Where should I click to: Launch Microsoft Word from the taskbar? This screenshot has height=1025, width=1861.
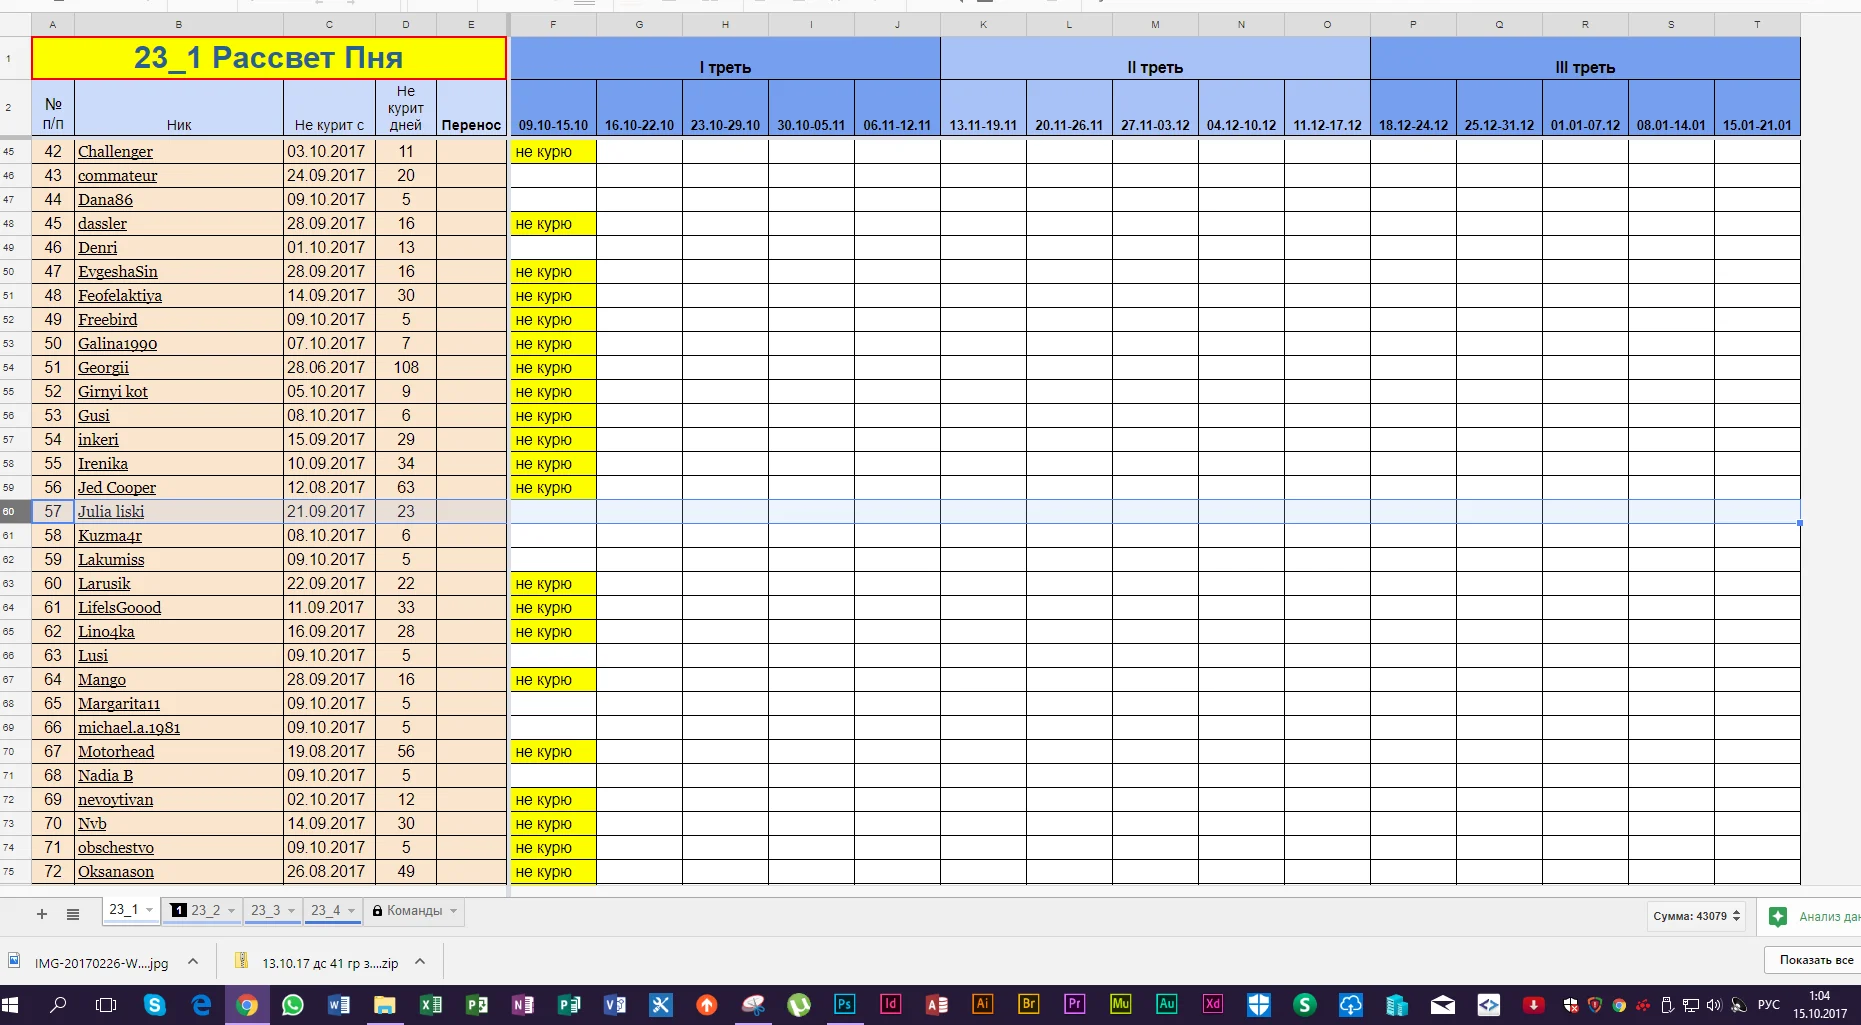(x=339, y=1005)
